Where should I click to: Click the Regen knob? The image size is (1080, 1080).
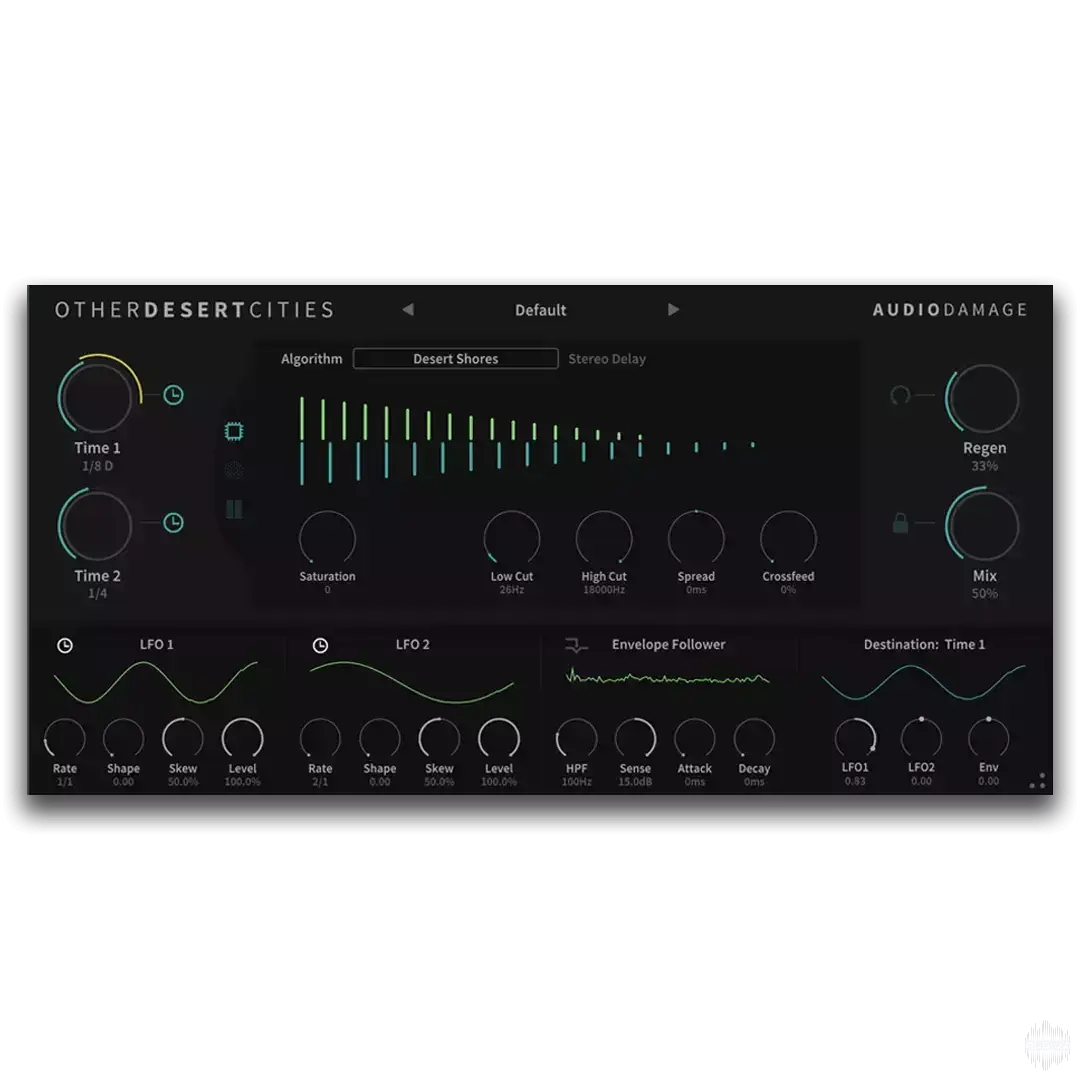(983, 398)
